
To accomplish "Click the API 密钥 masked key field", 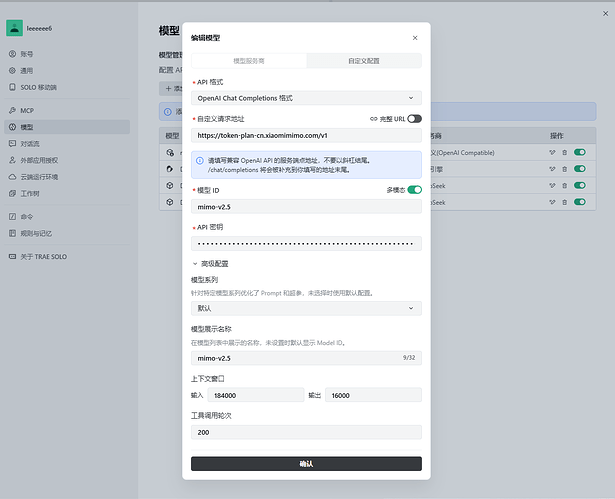I will [306, 244].
